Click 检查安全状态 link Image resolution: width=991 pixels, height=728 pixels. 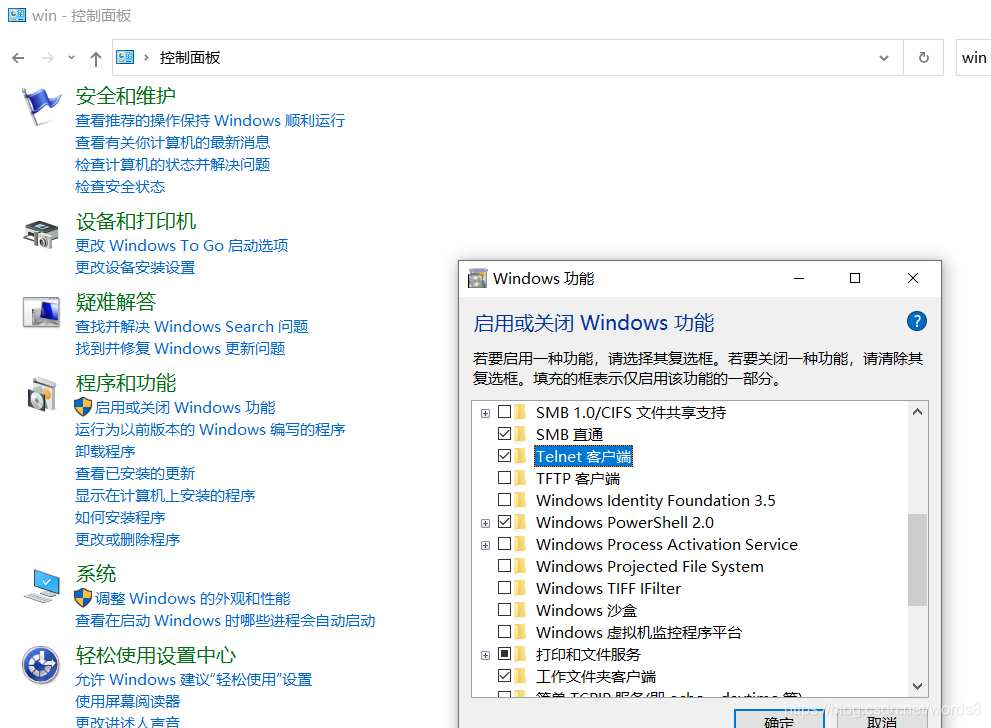tap(120, 187)
